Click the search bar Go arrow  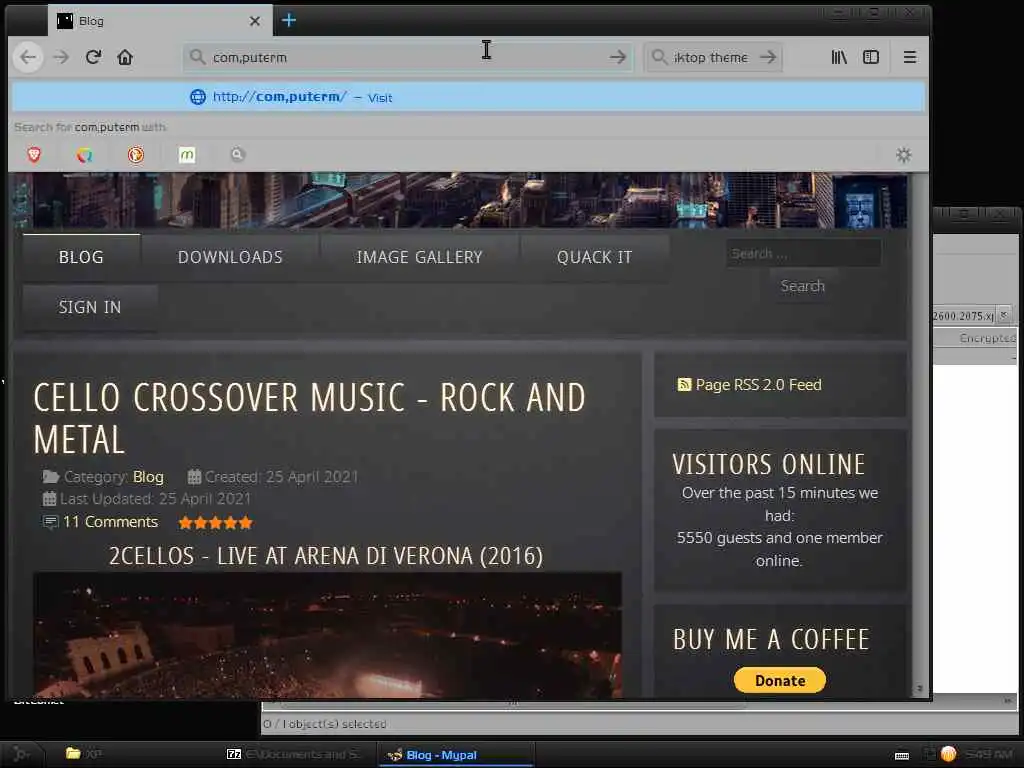tap(768, 57)
